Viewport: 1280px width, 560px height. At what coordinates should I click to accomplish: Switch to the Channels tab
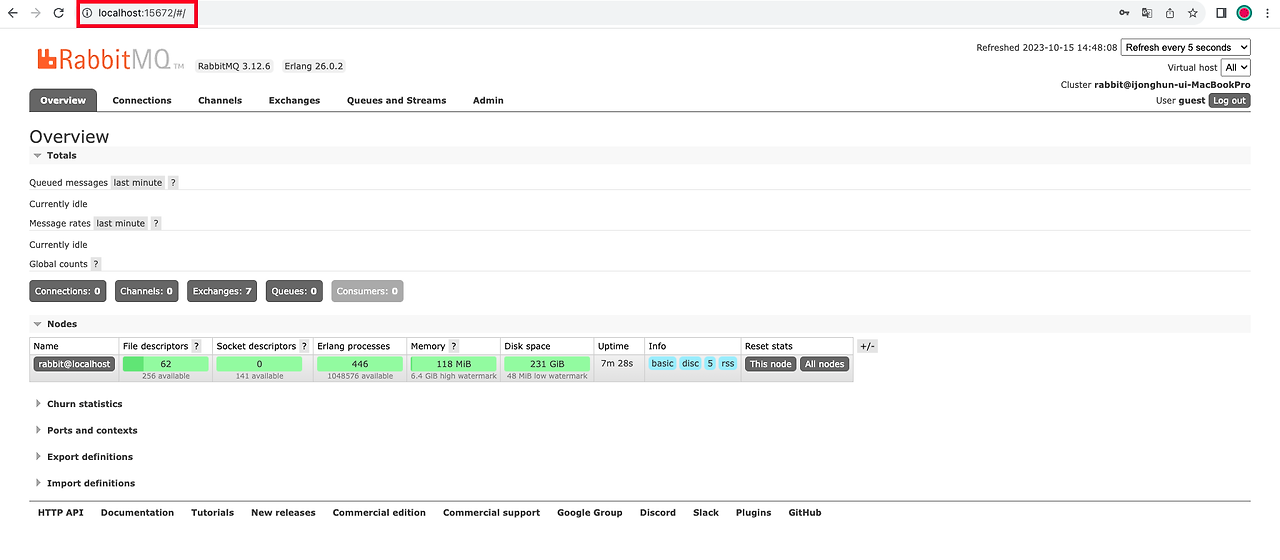(220, 100)
